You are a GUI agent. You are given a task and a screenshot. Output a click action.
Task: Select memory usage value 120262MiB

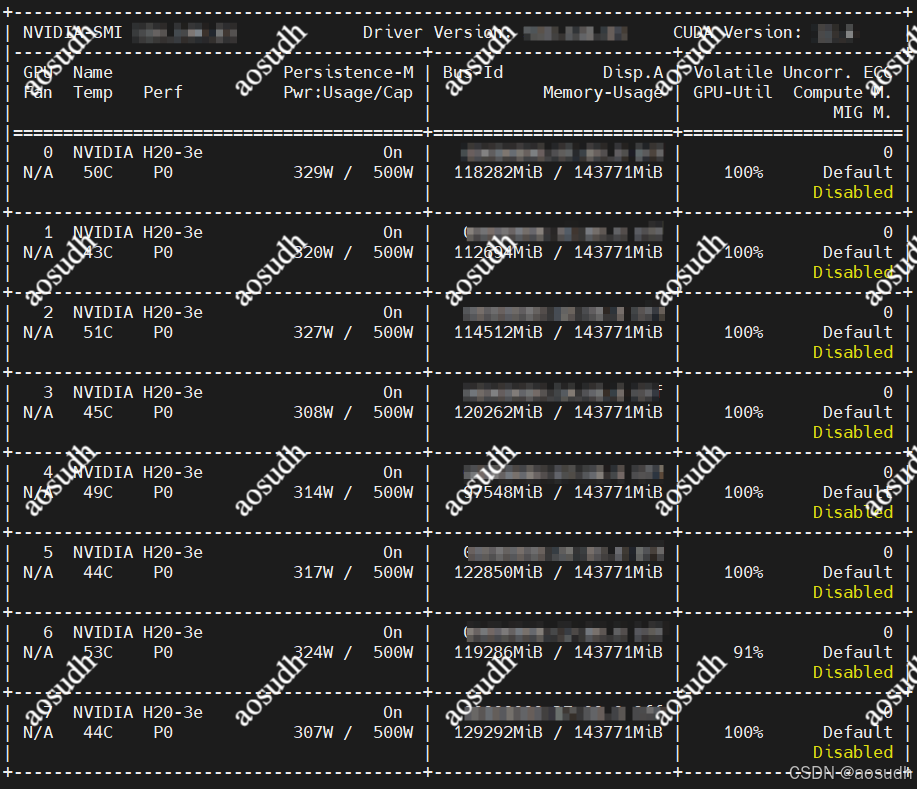(498, 413)
